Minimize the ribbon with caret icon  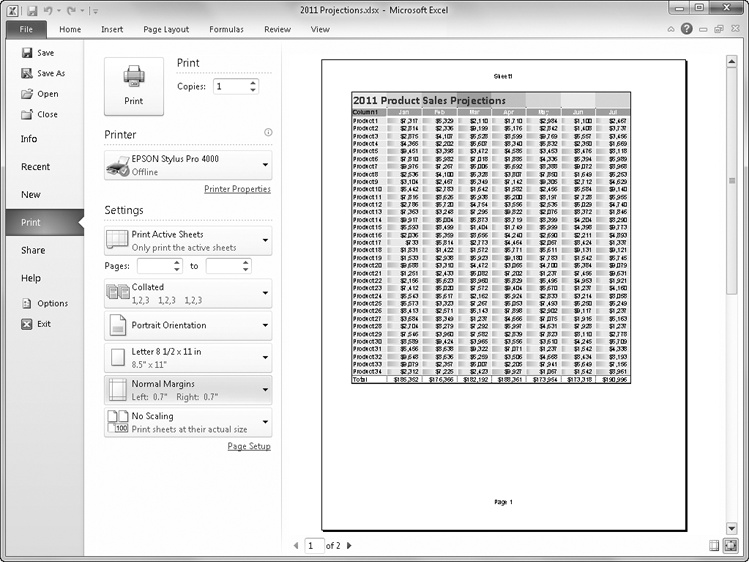[671, 29]
